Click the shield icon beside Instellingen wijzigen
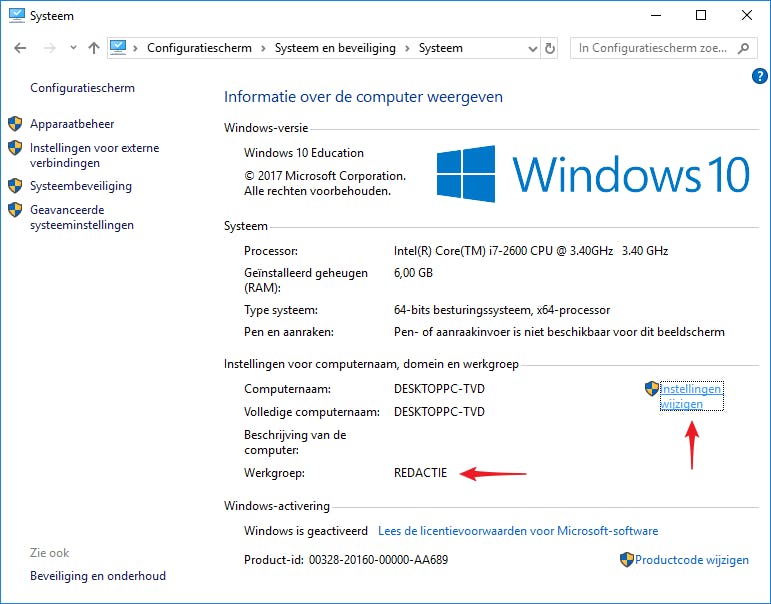This screenshot has width=771, height=604. click(652, 389)
